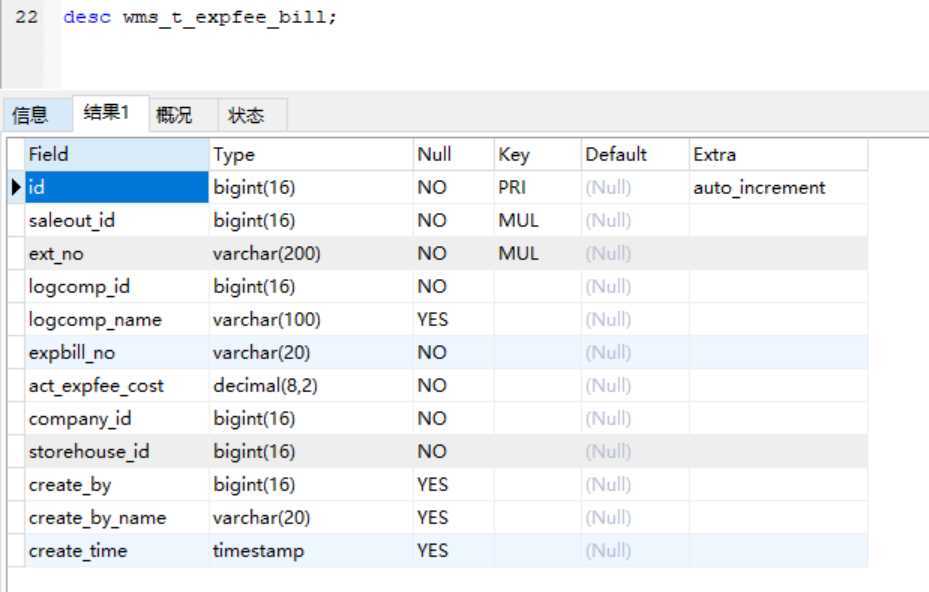Click line number 22 in the editor gutter
929x592 pixels.
(x=26, y=17)
